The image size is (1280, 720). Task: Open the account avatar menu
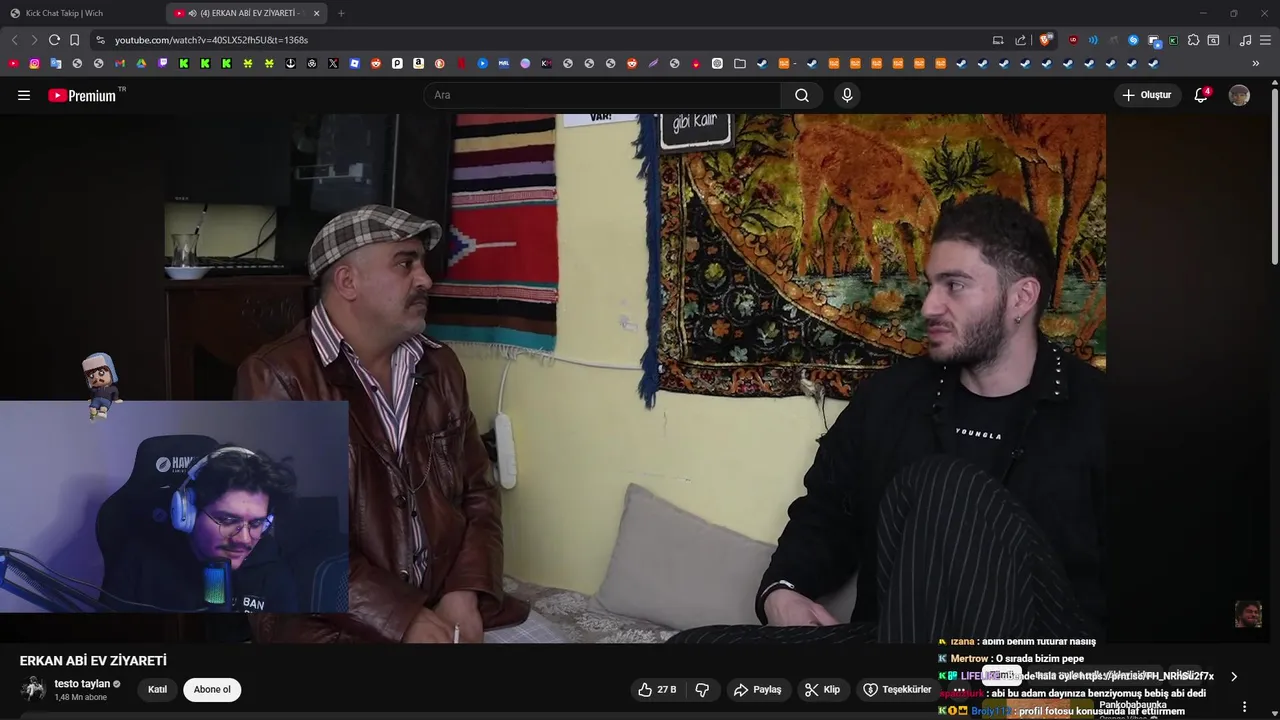coord(1239,95)
